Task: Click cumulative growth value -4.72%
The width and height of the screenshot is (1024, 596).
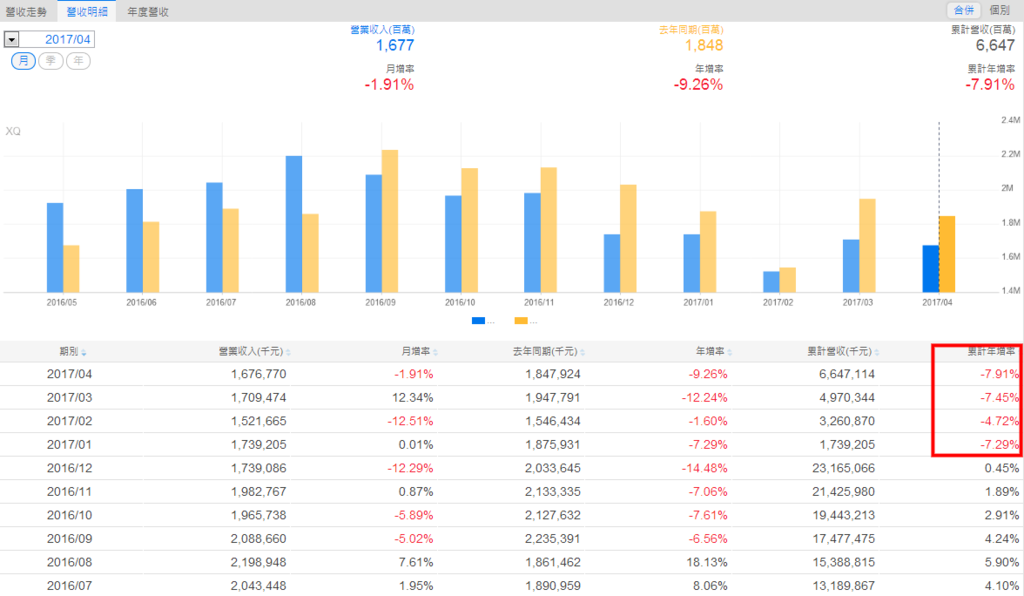Action: click(999, 421)
